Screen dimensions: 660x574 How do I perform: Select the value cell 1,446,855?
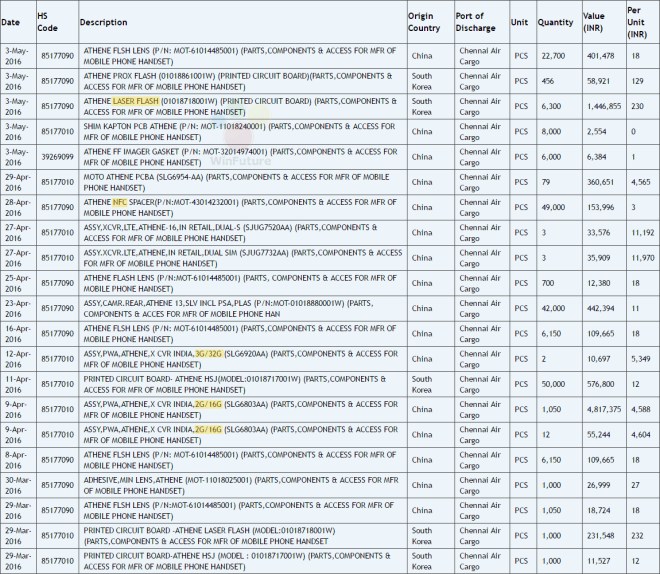pos(604,106)
